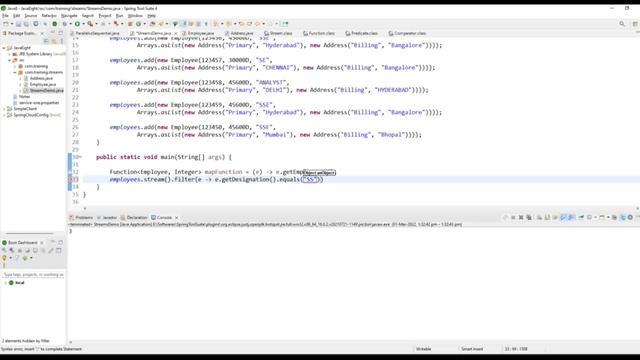Screen dimensions: 640x360
Task: Toggle Link with Editor in Package Explorer
Action: [54, 41]
